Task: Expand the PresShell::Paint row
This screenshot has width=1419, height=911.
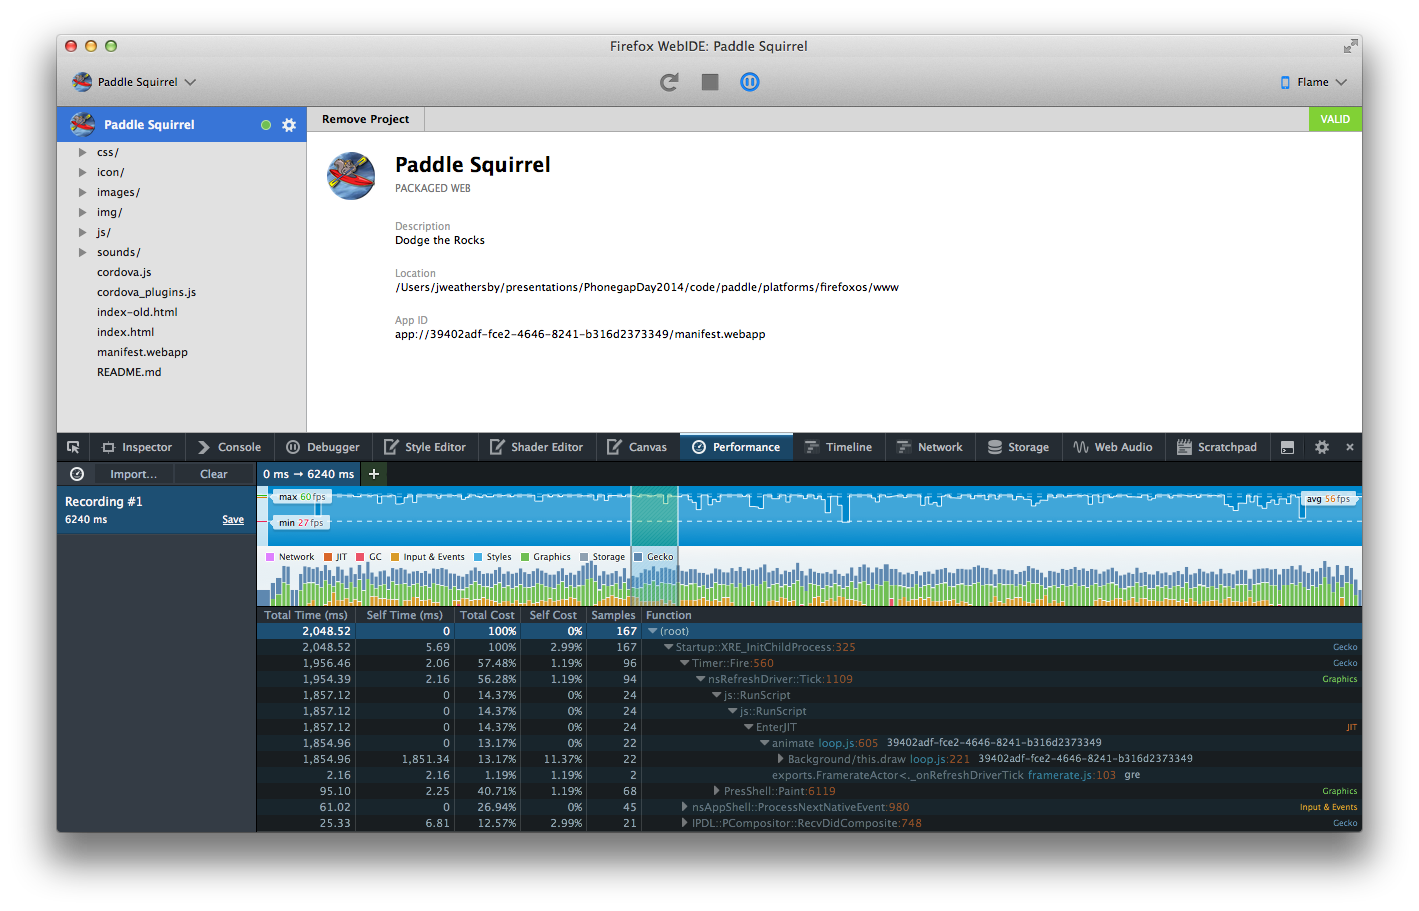Action: 716,791
